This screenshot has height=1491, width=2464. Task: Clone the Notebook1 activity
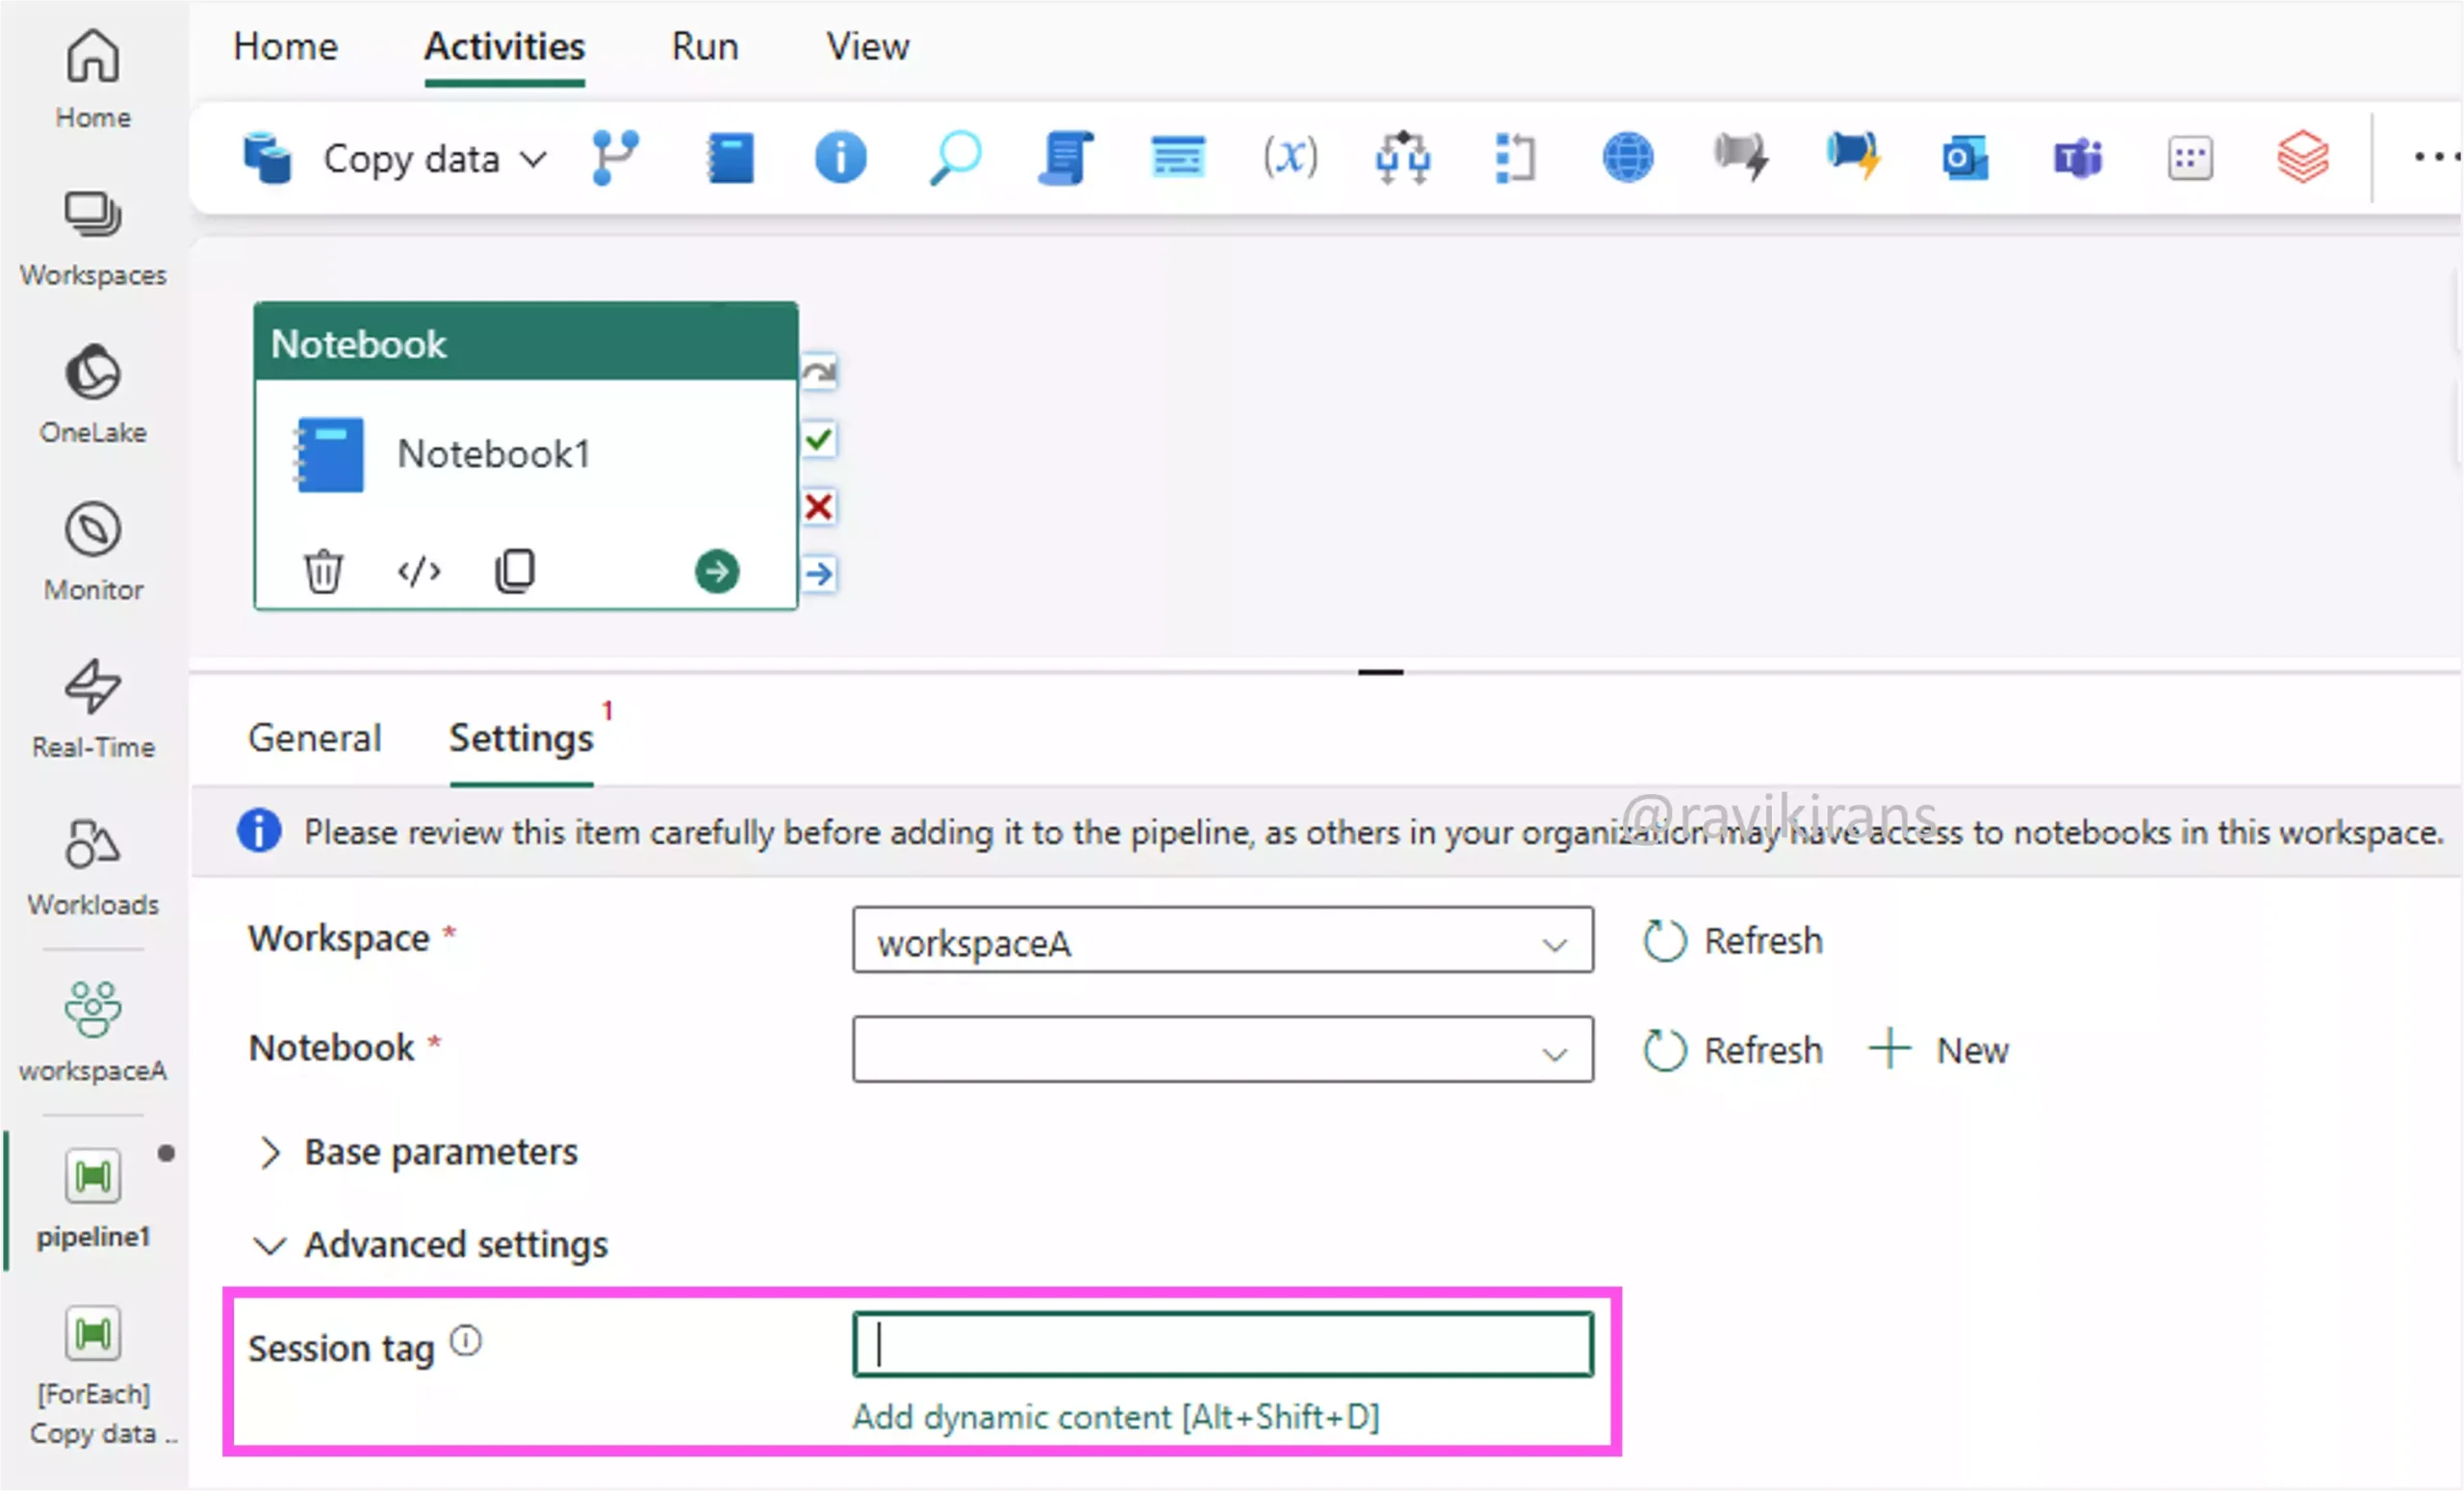pos(515,571)
